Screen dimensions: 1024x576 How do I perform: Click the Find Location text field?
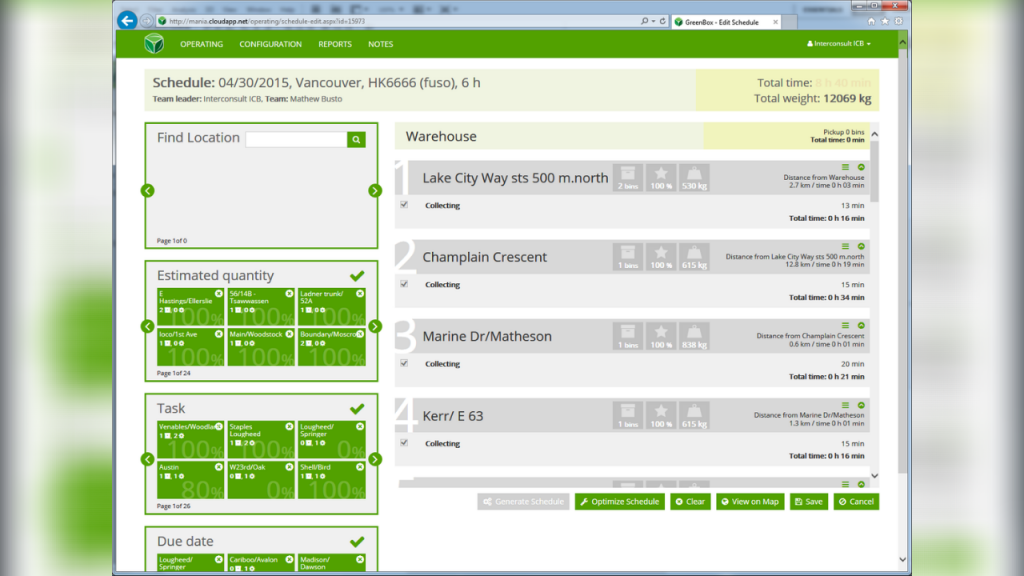coord(296,139)
